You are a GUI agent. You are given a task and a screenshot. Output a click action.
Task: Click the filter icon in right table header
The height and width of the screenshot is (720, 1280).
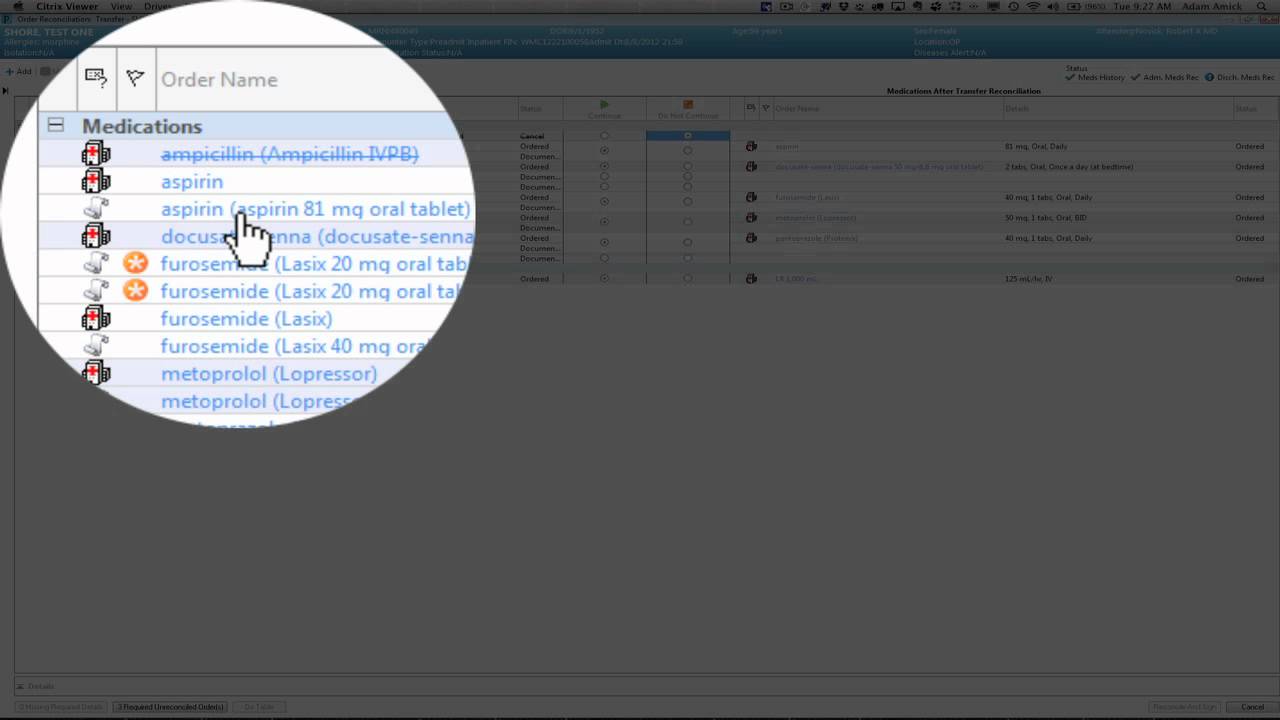tap(766, 108)
